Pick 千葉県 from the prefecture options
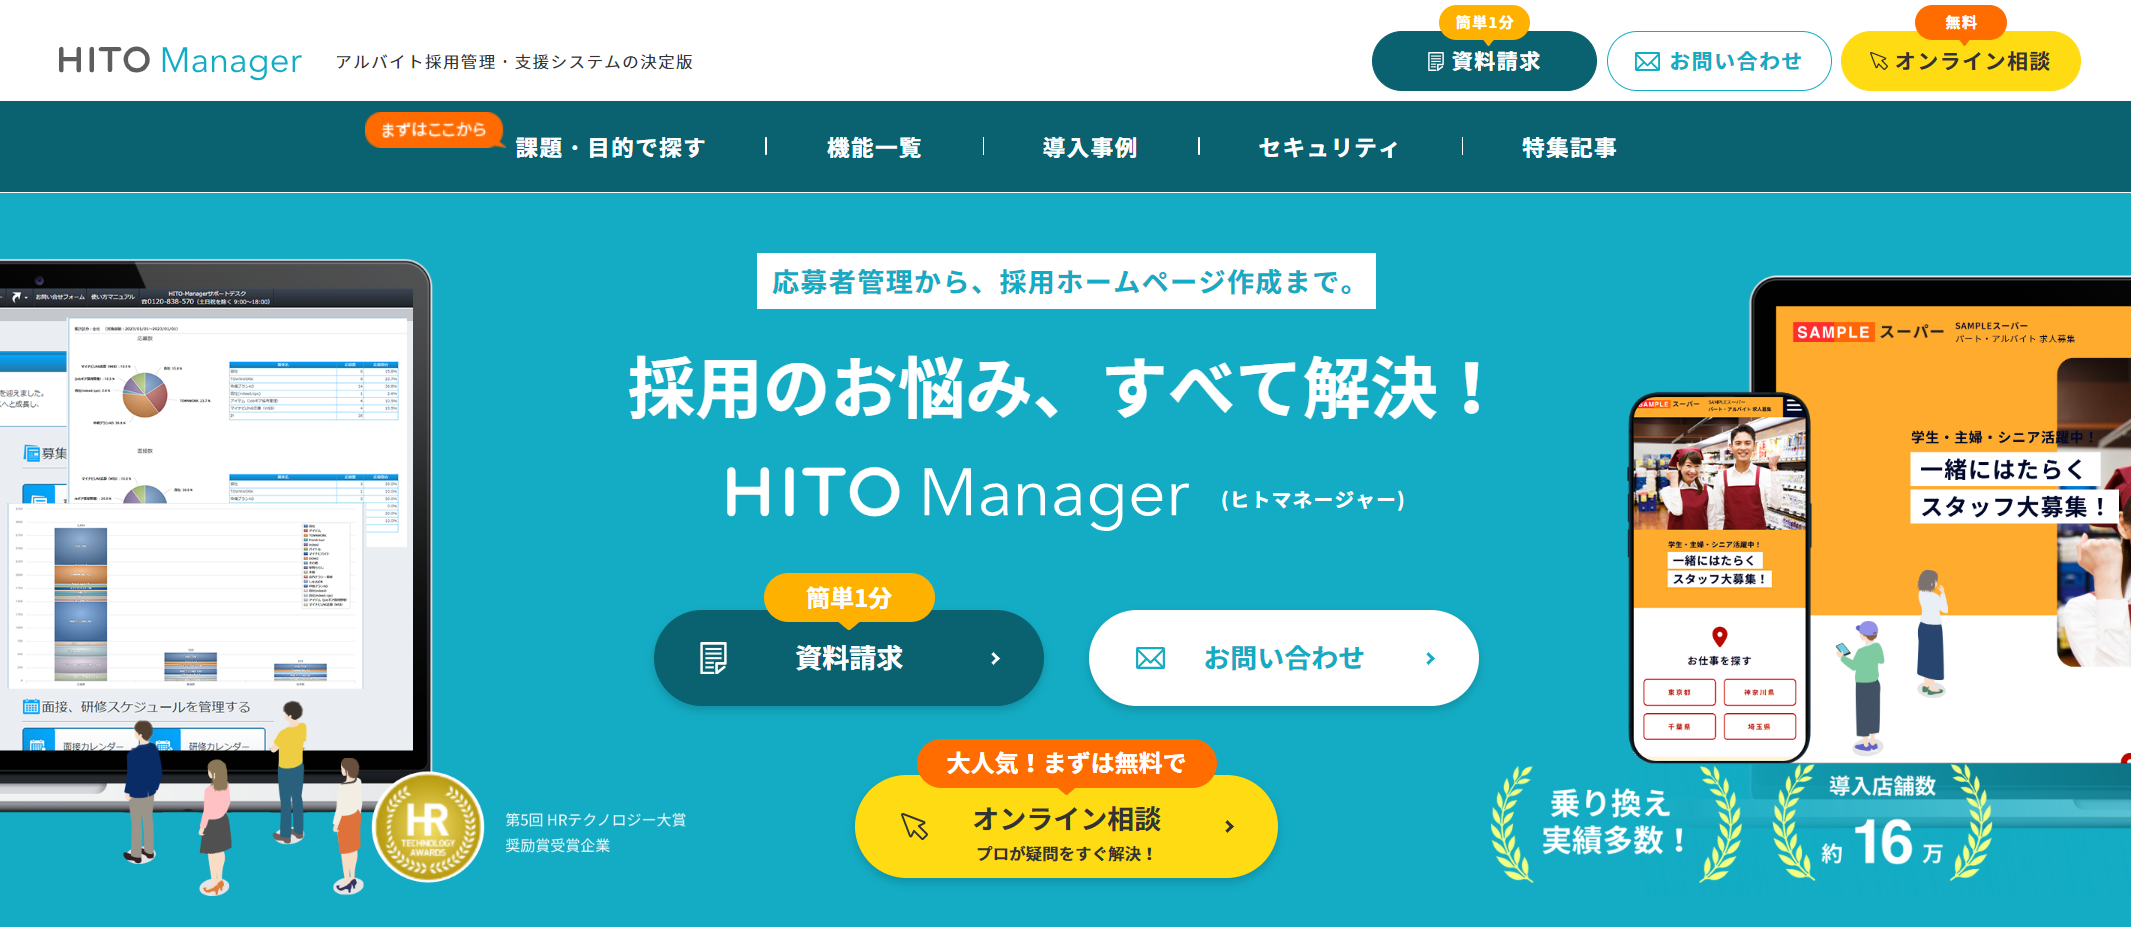Screen dimensions: 2131x927 pos(1679,726)
